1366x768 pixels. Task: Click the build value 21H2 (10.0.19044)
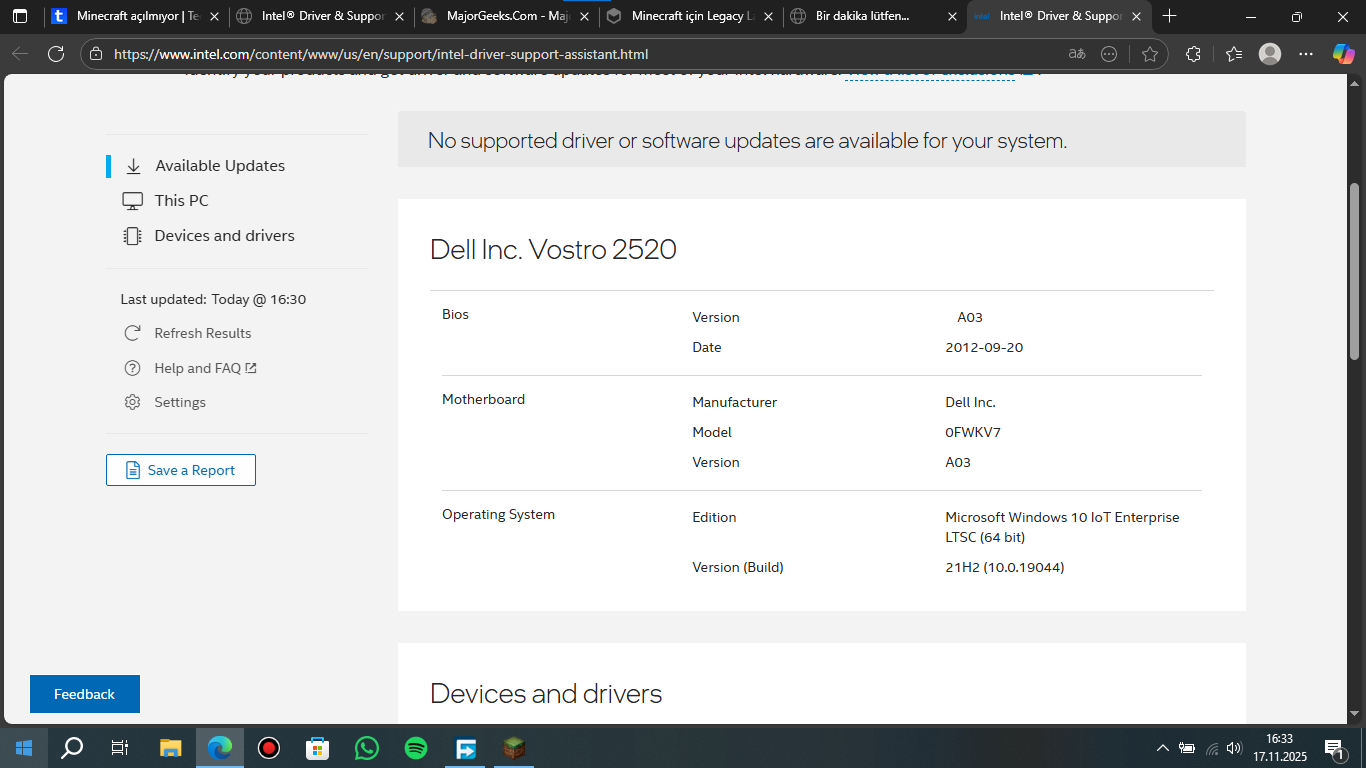point(1004,567)
